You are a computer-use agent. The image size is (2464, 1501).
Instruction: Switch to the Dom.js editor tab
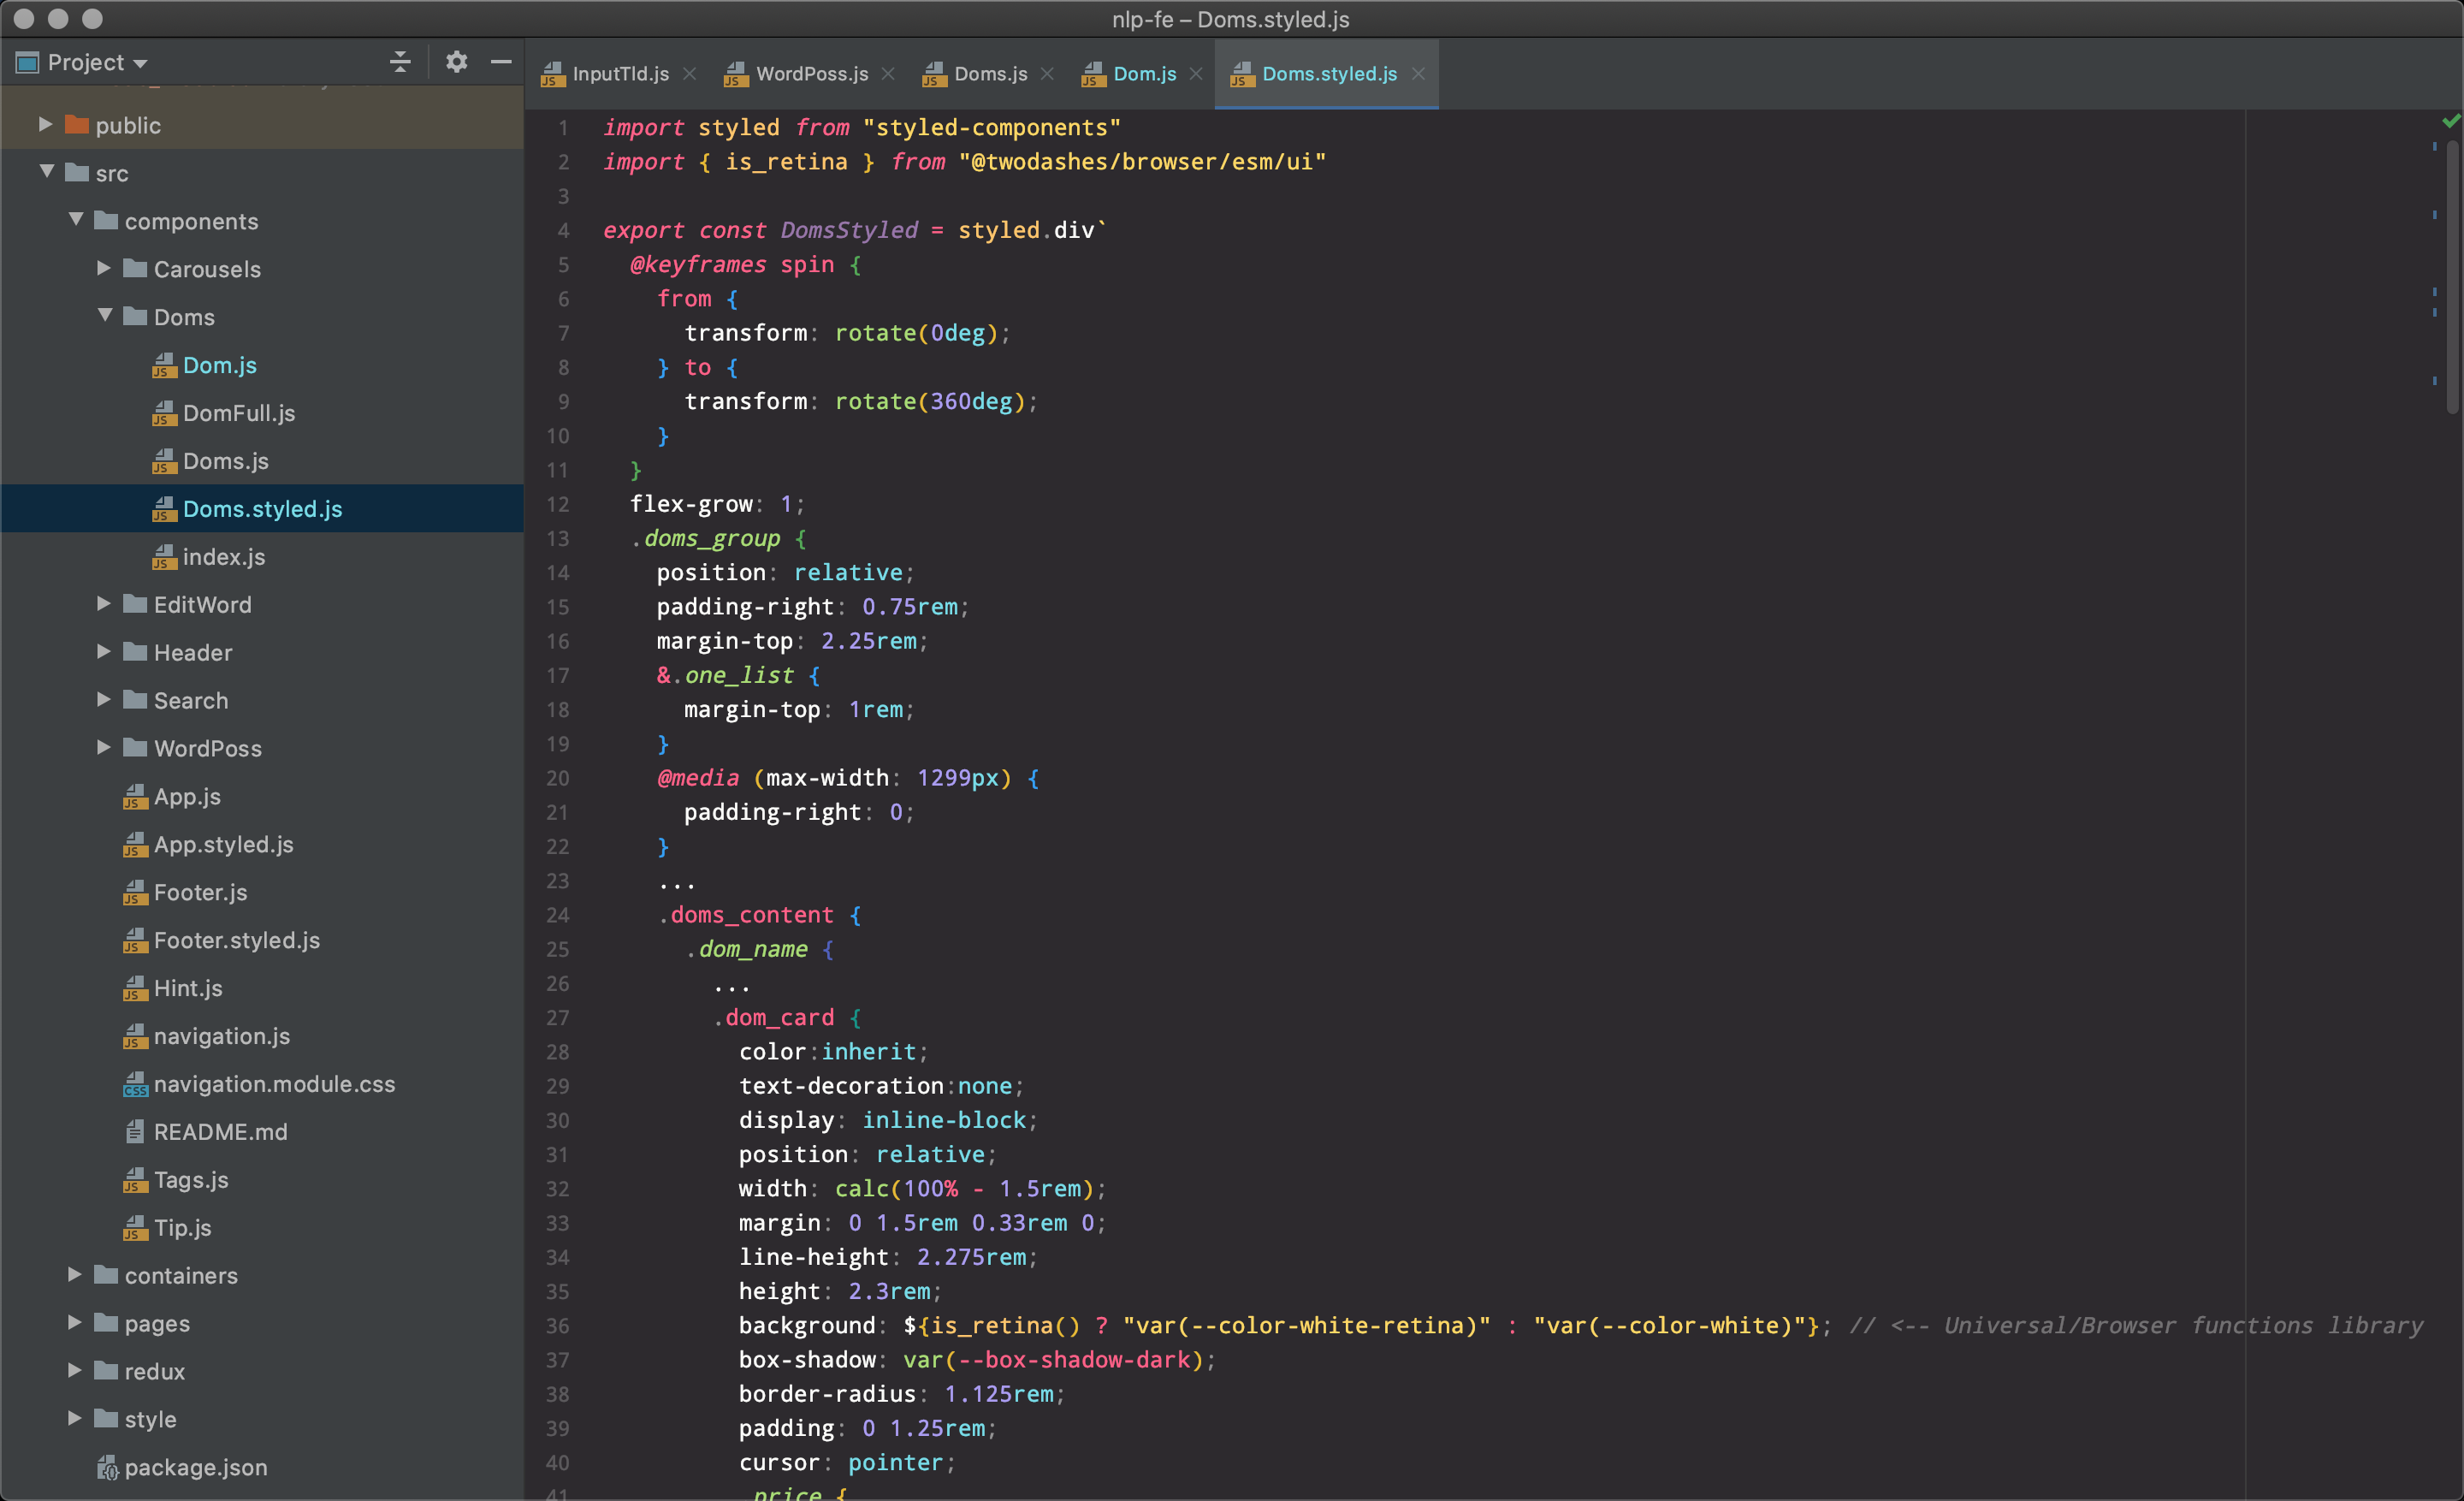(x=1144, y=74)
